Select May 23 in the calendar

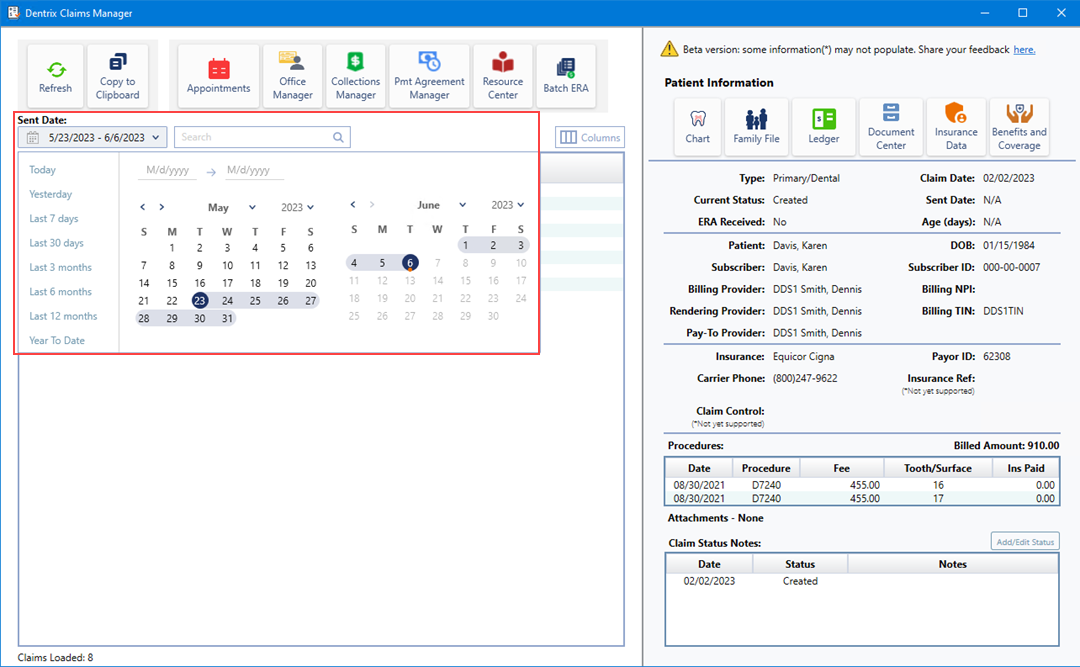[x=199, y=300]
